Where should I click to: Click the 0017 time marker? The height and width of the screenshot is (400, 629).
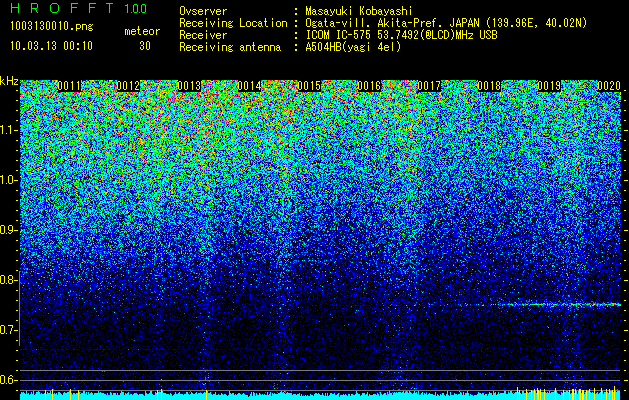click(x=429, y=86)
